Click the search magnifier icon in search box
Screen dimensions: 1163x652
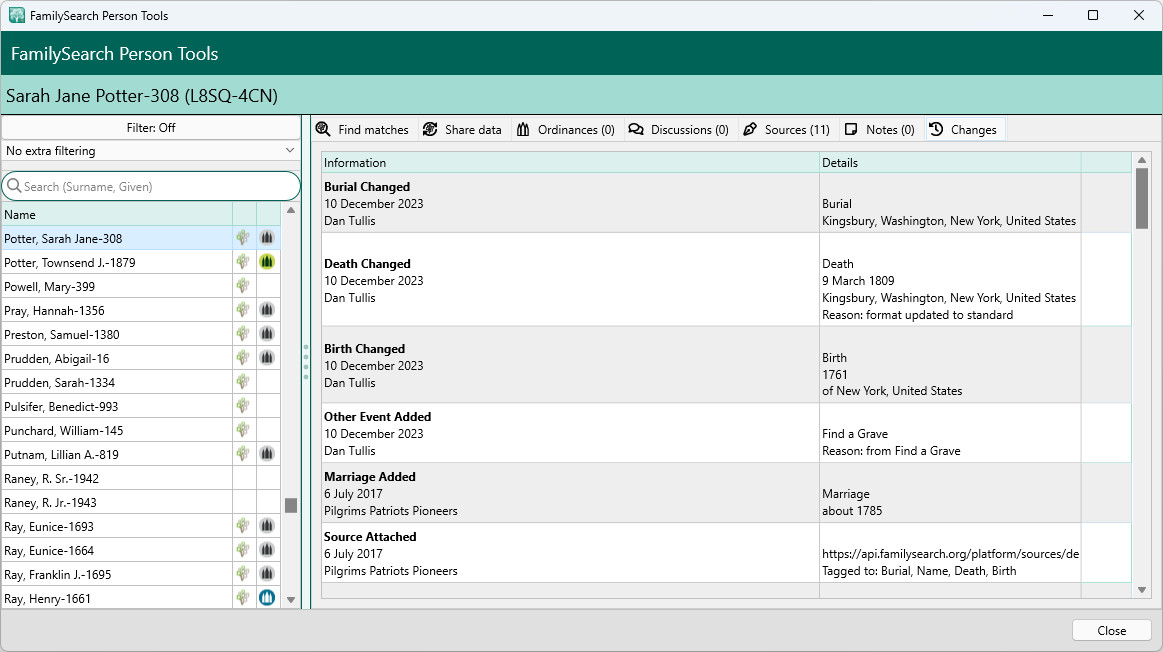[14, 186]
